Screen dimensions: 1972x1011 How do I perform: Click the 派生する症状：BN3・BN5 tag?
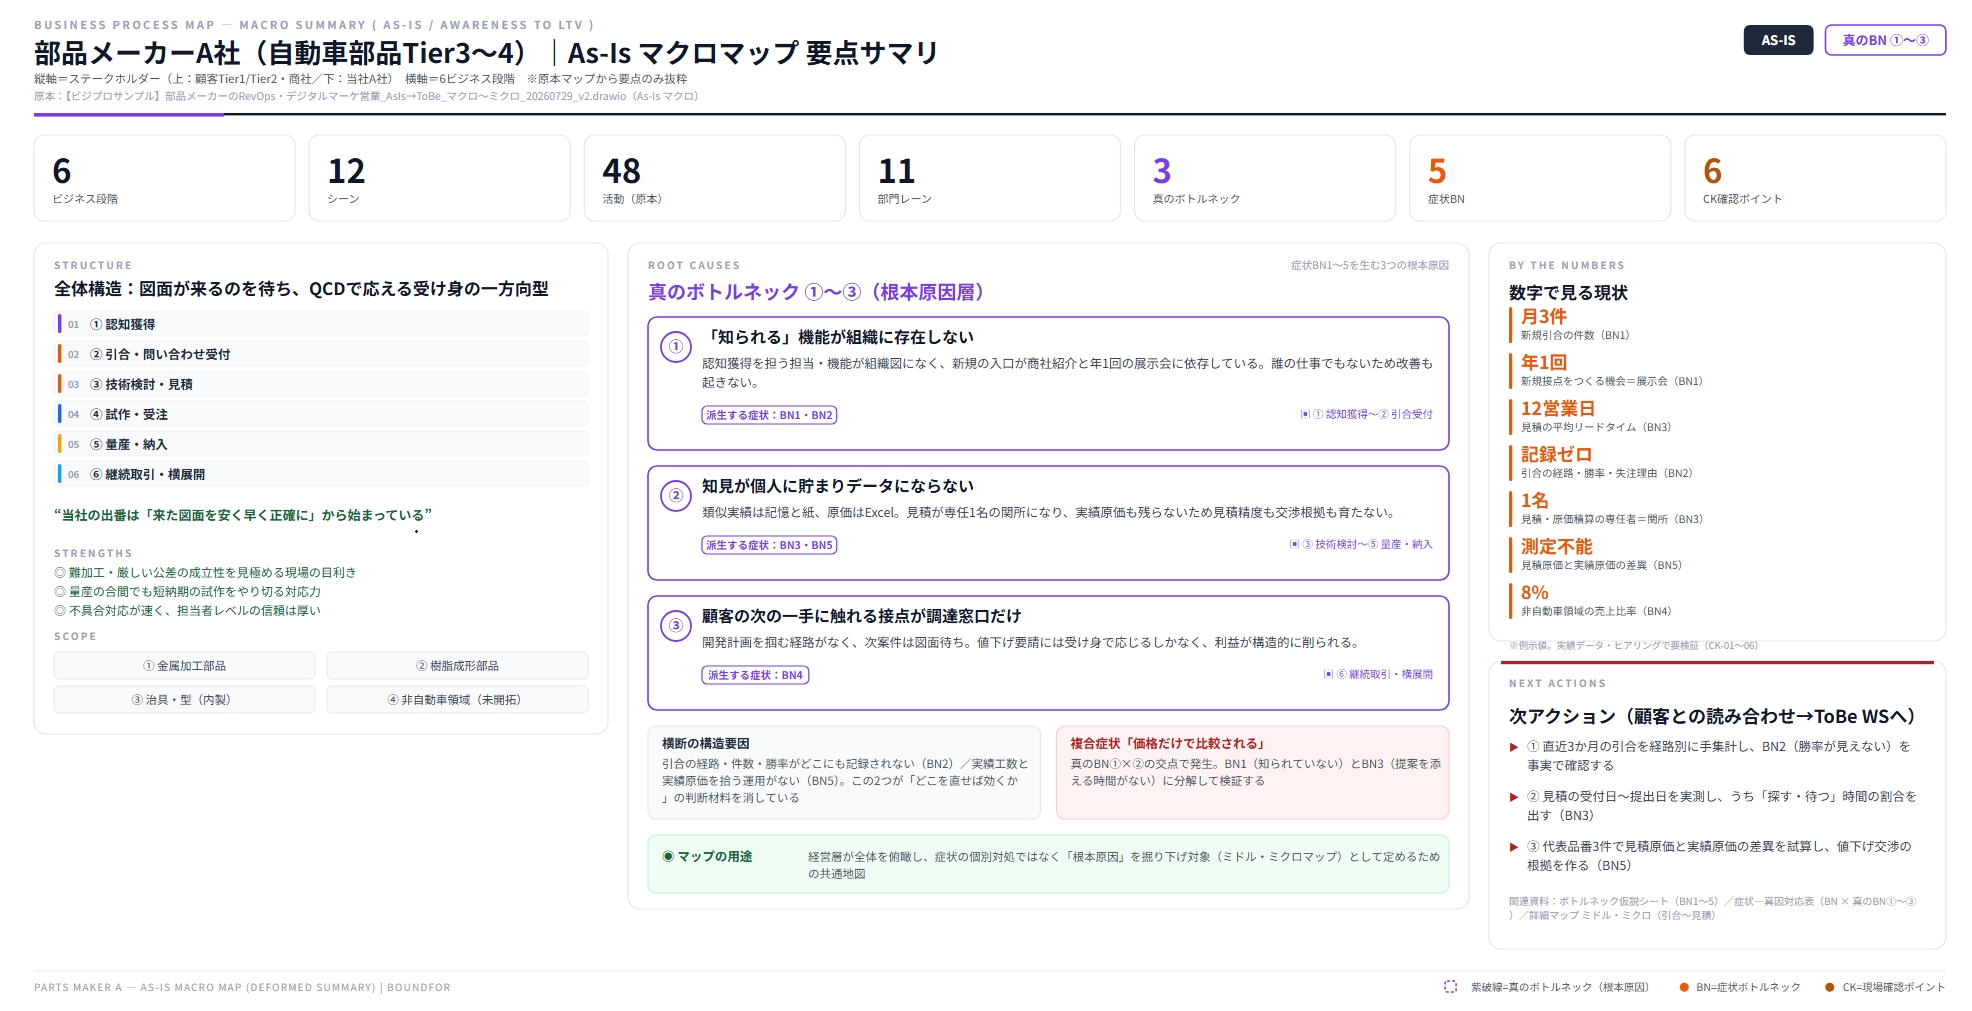point(769,545)
